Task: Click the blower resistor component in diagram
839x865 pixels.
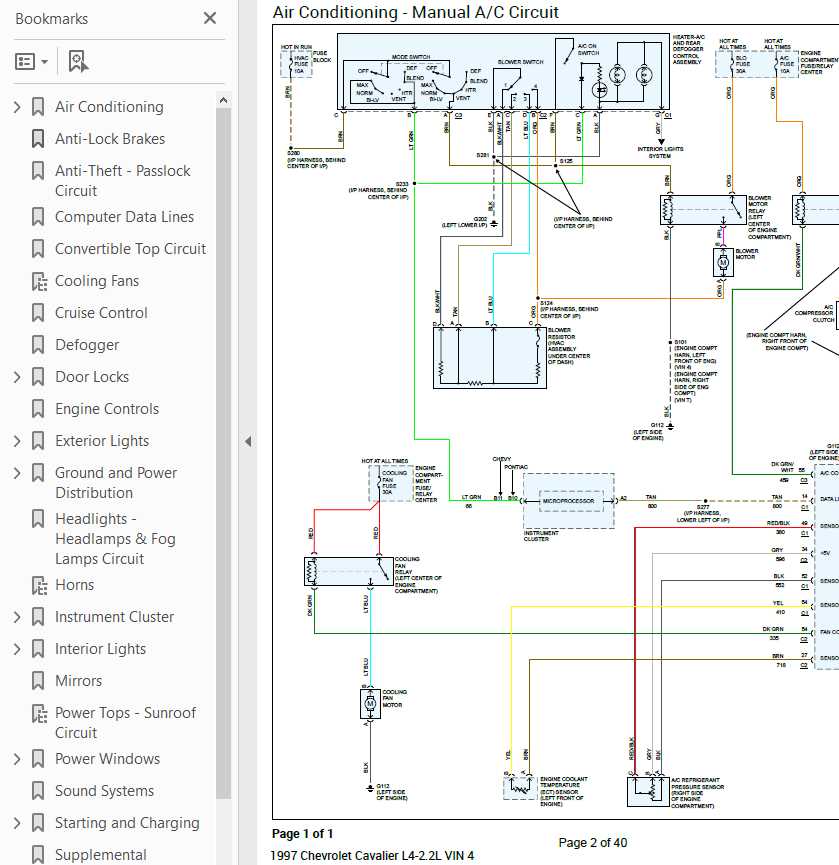Action: coord(490,357)
